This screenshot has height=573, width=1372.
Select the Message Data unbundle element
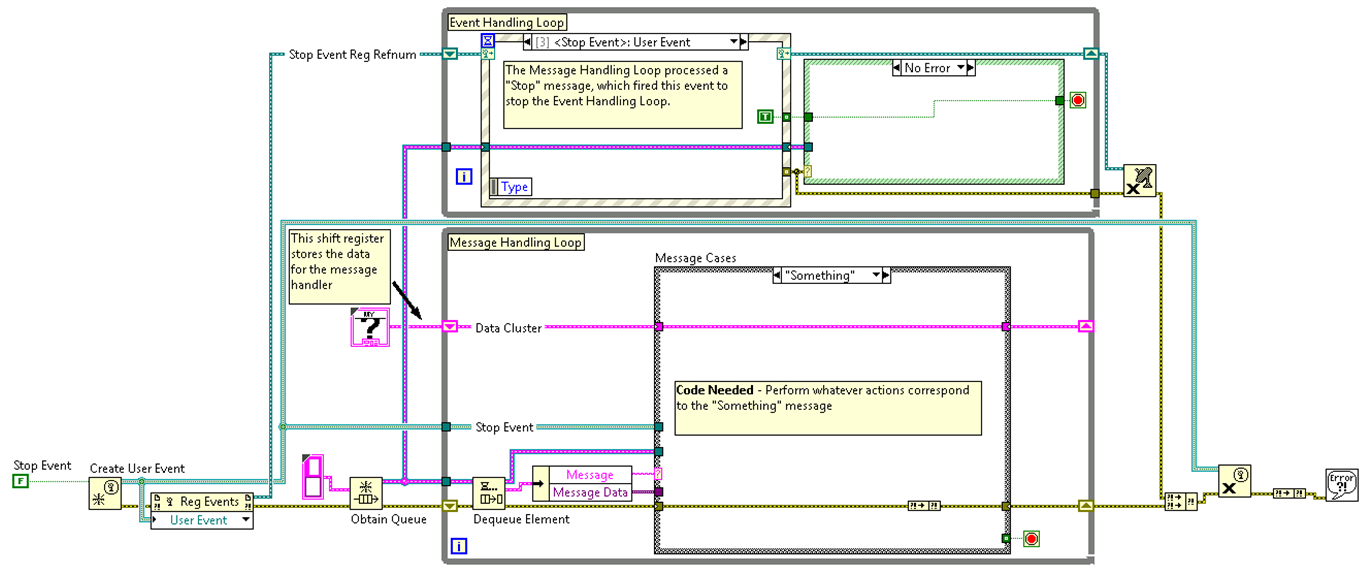click(590, 492)
